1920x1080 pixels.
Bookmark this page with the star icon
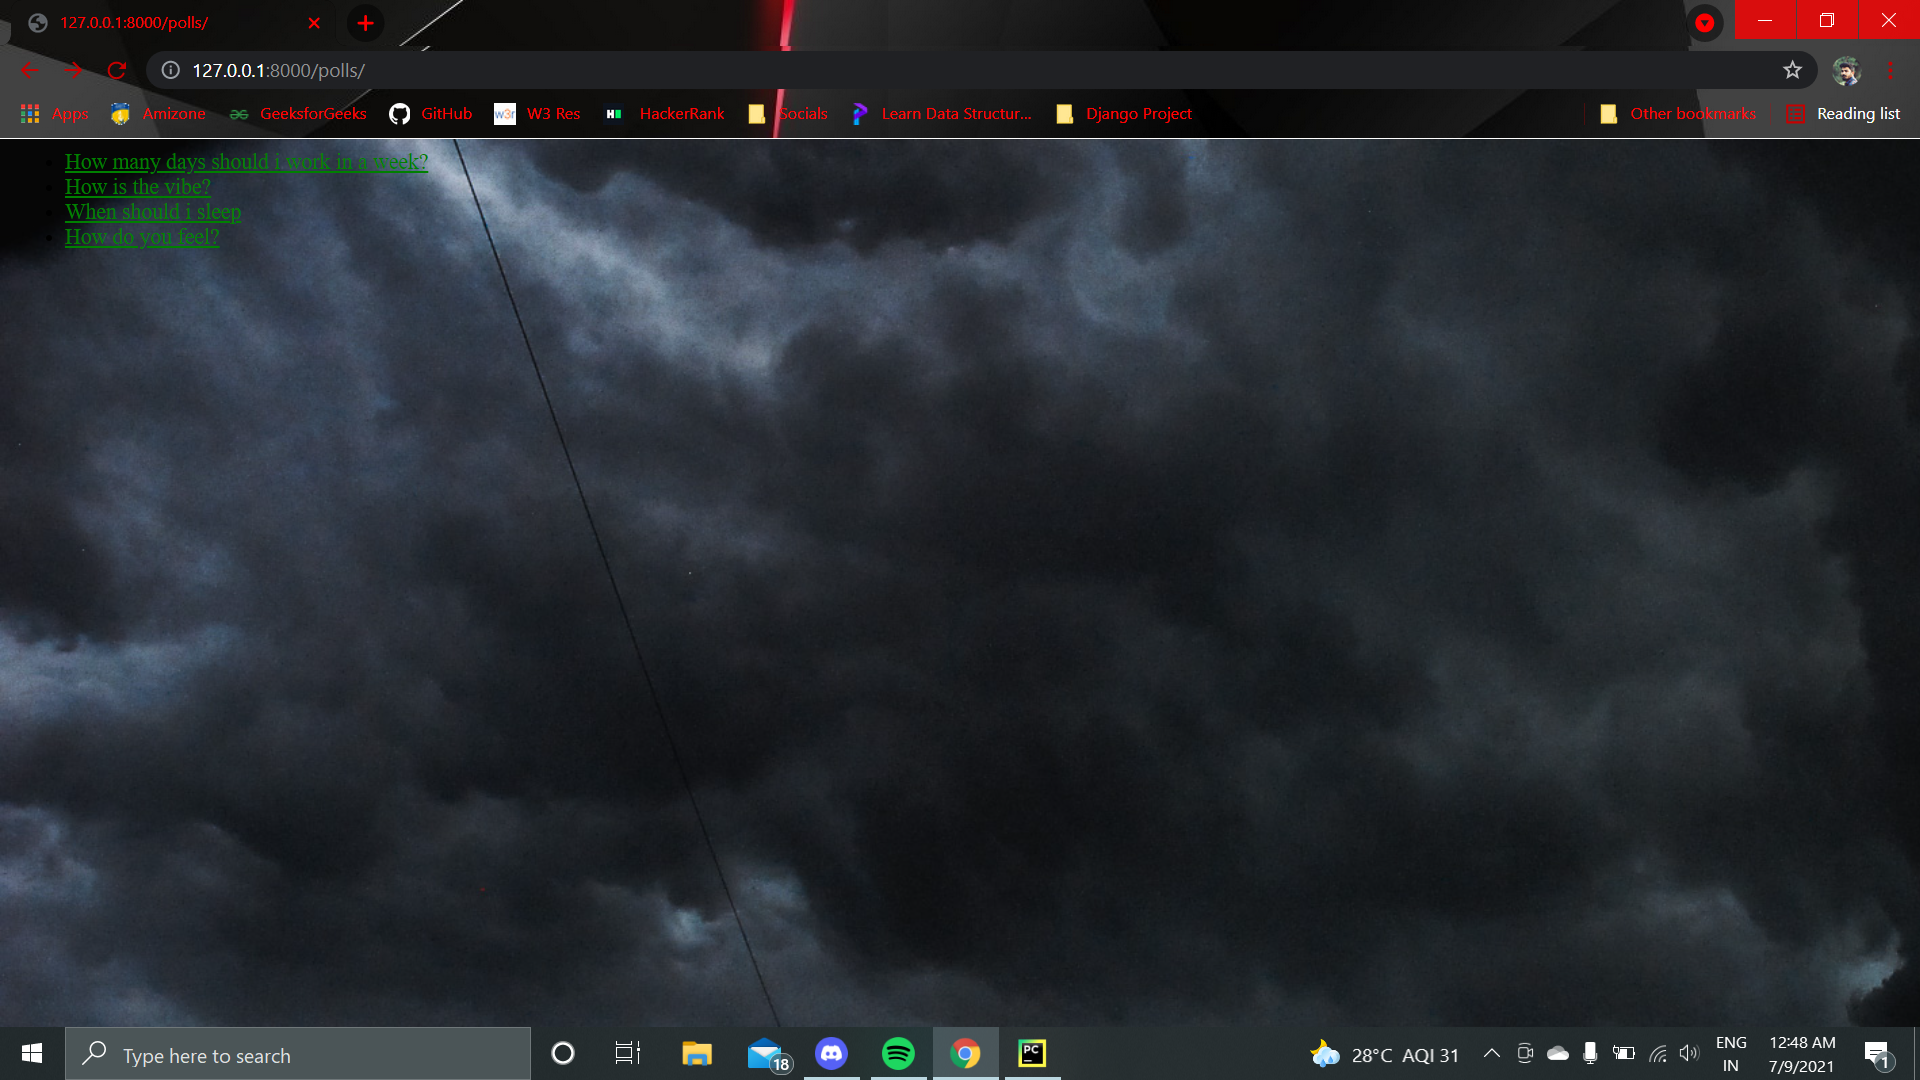[1792, 70]
